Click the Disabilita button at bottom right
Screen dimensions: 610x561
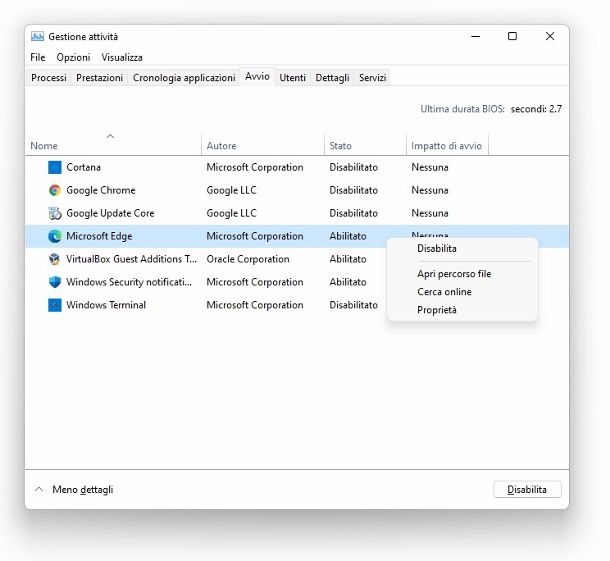click(527, 489)
